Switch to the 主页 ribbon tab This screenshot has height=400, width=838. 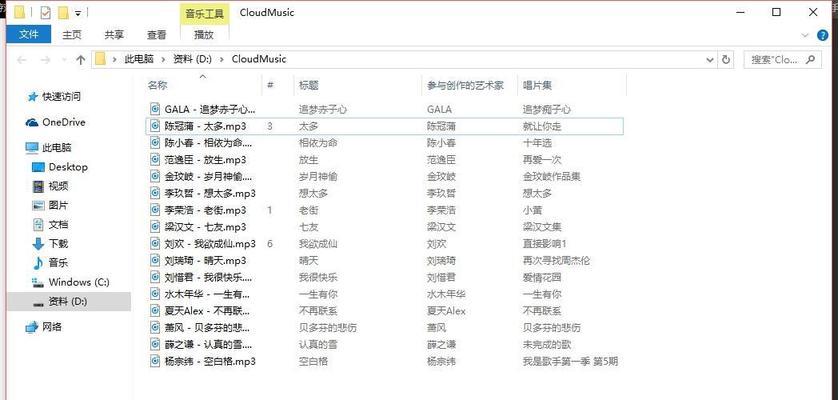[x=72, y=35]
